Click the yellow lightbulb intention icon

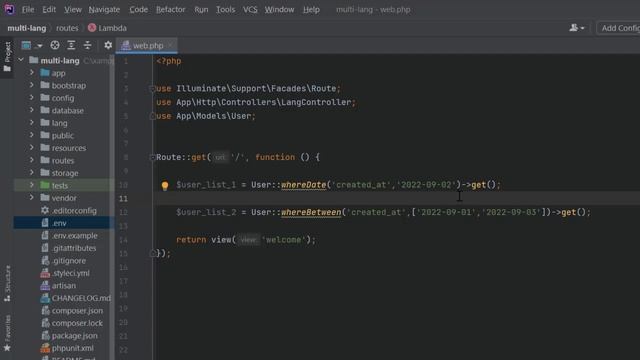[164, 186]
